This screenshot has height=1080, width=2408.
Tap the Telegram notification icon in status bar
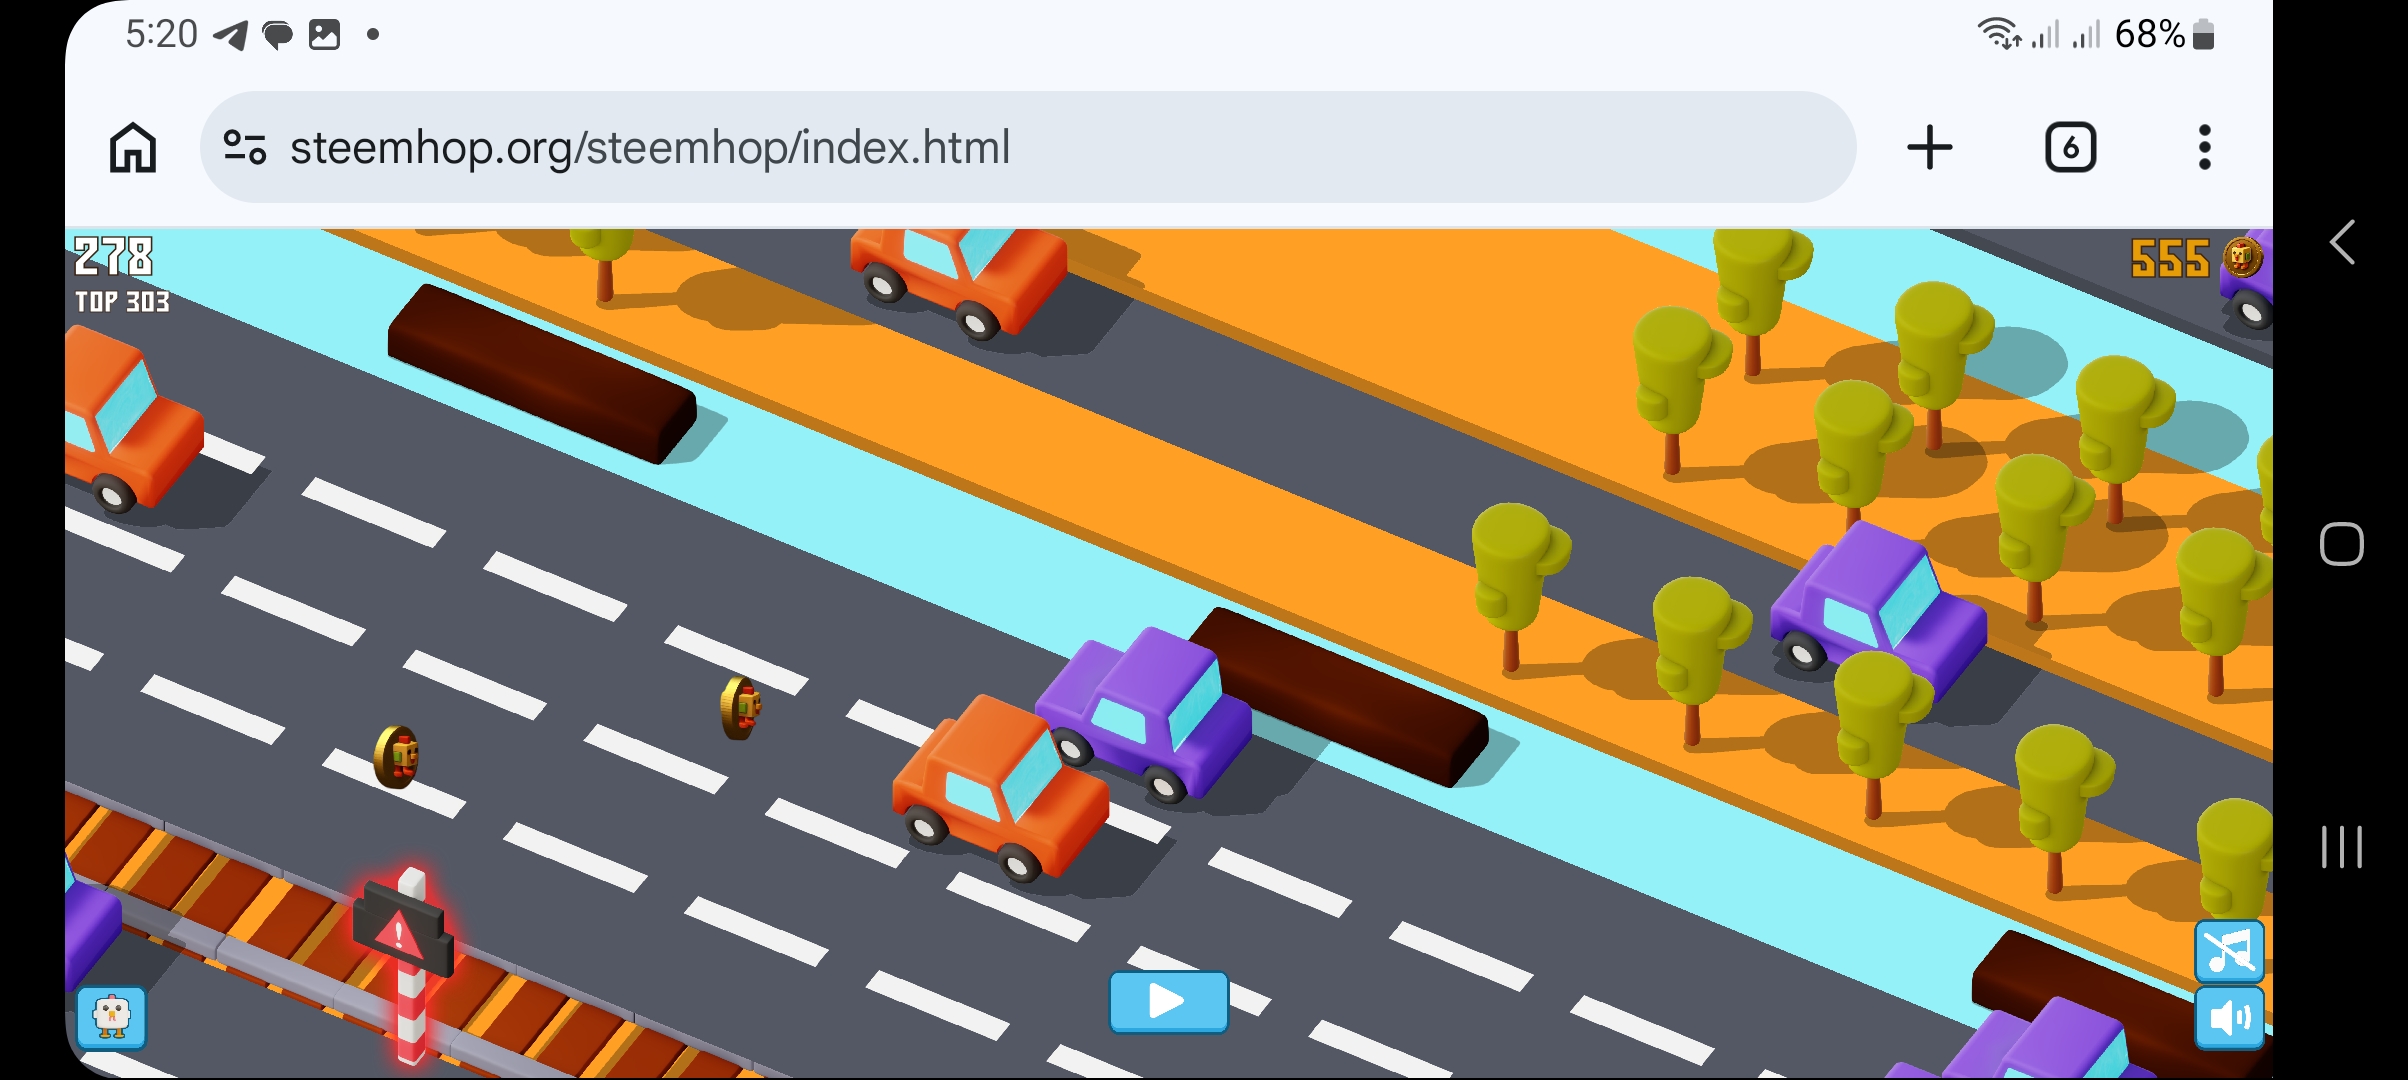click(231, 35)
